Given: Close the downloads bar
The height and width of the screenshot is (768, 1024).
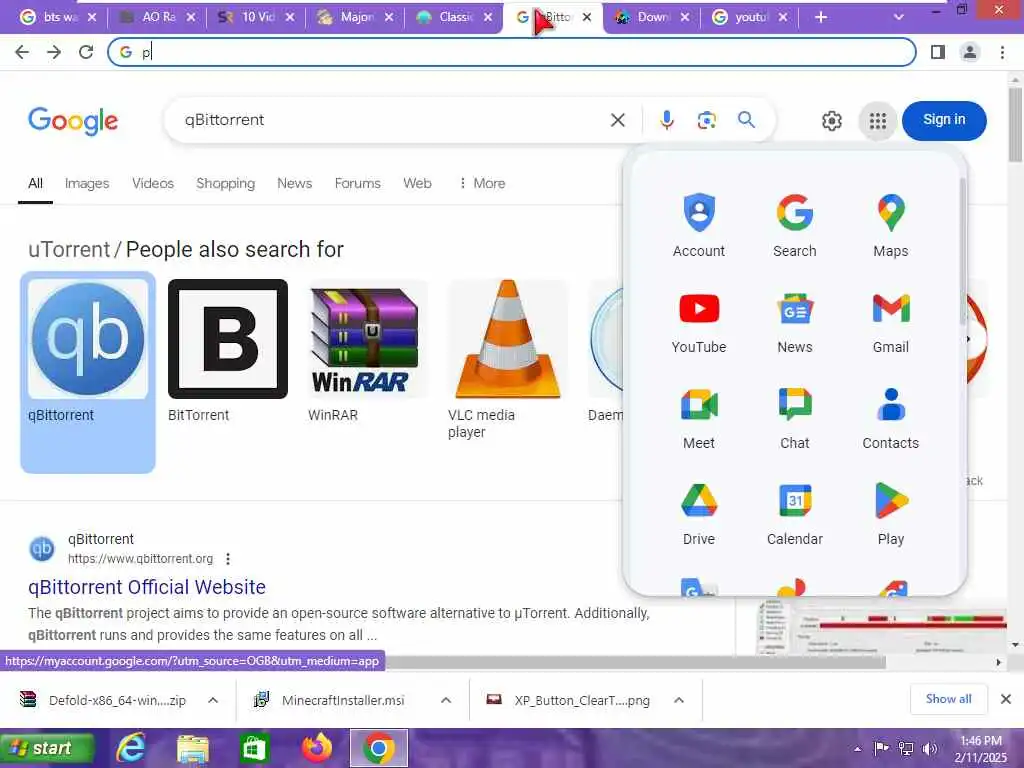Looking at the screenshot, I should point(1006,699).
